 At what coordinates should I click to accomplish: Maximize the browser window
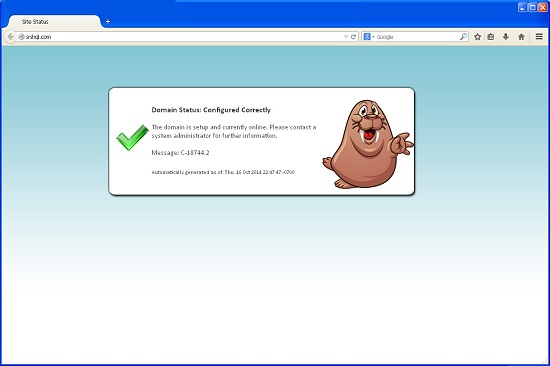coord(532,7)
